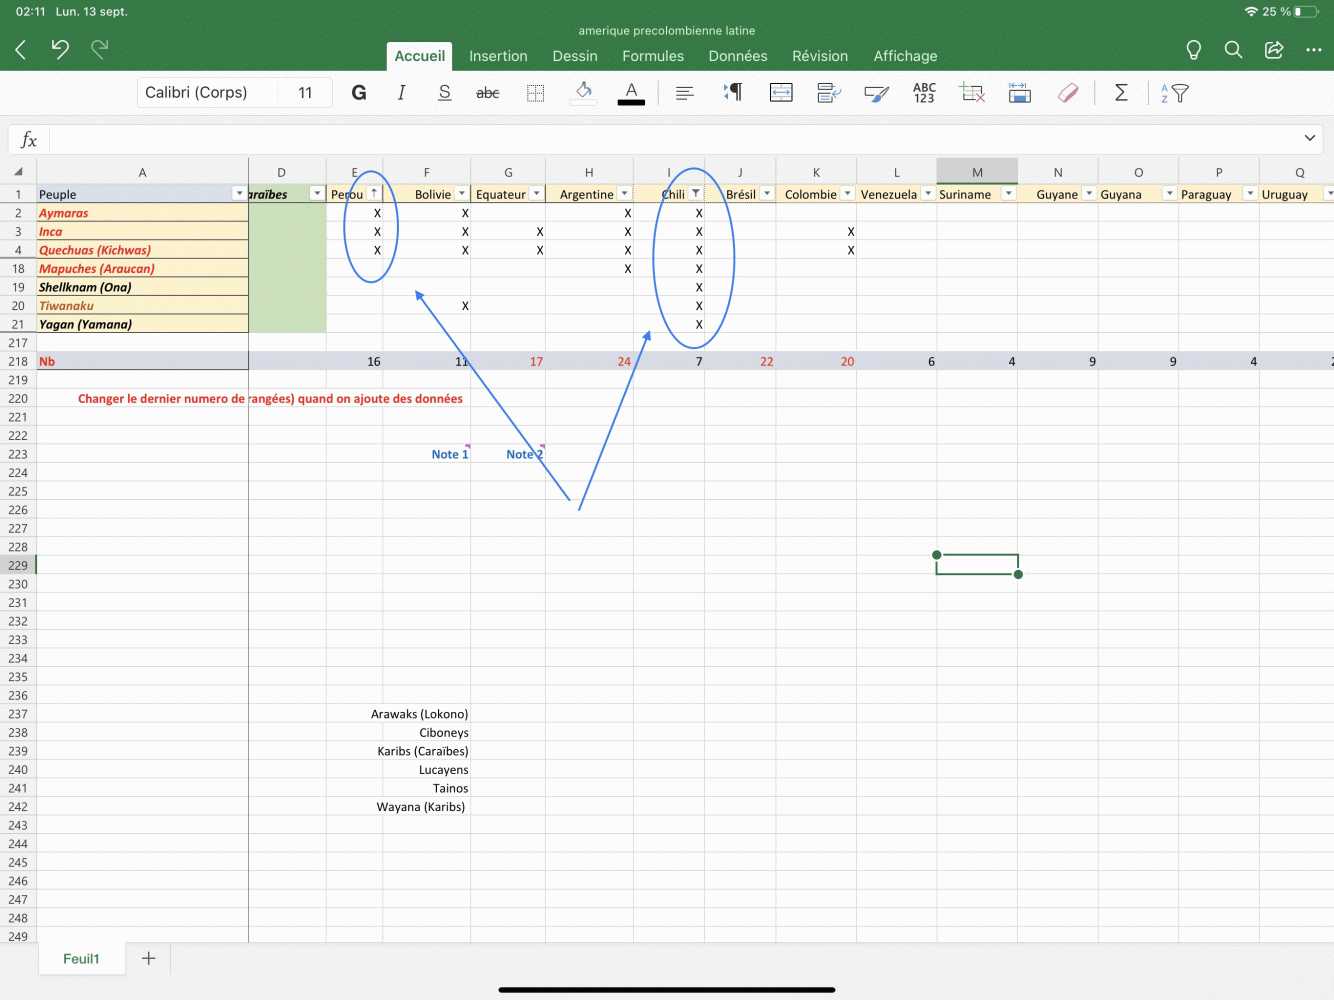Screen dimensions: 1334x1000
Task: Add a new sheet with the plus
Action: [x=149, y=959]
